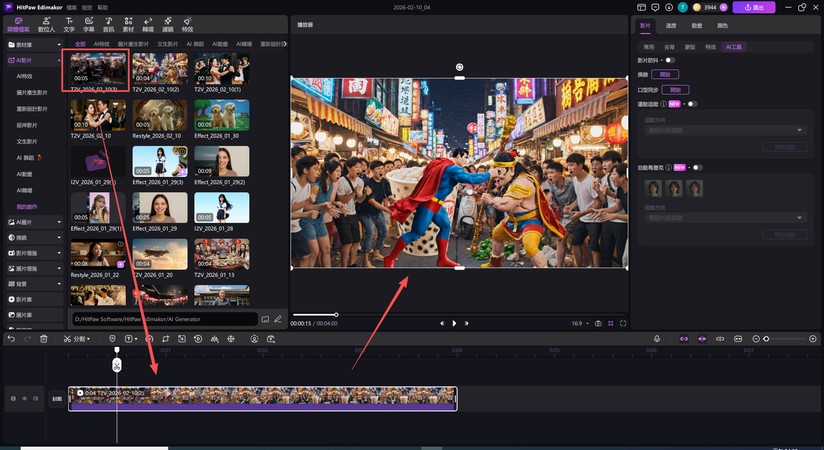Image resolution: width=824 pixels, height=450 pixels.
Task: Click the microphone voice-over icon
Action: tap(657, 339)
